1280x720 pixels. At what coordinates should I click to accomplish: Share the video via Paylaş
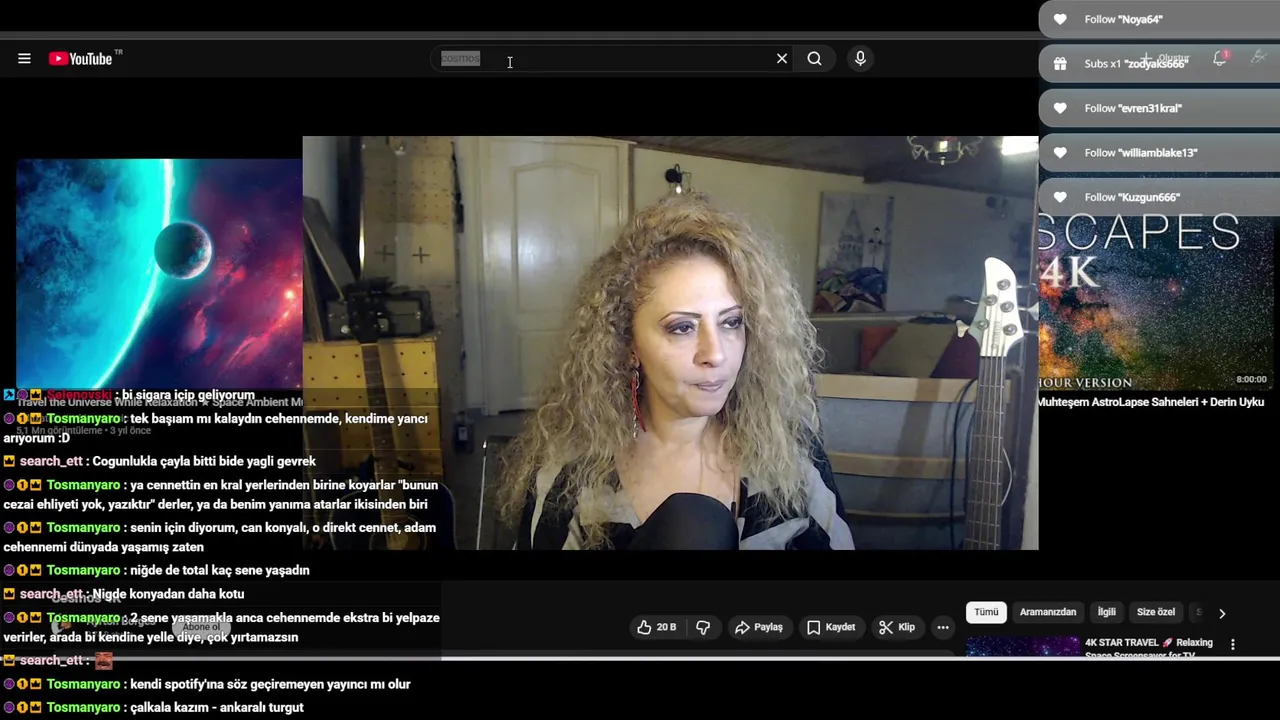pyautogui.click(x=759, y=627)
